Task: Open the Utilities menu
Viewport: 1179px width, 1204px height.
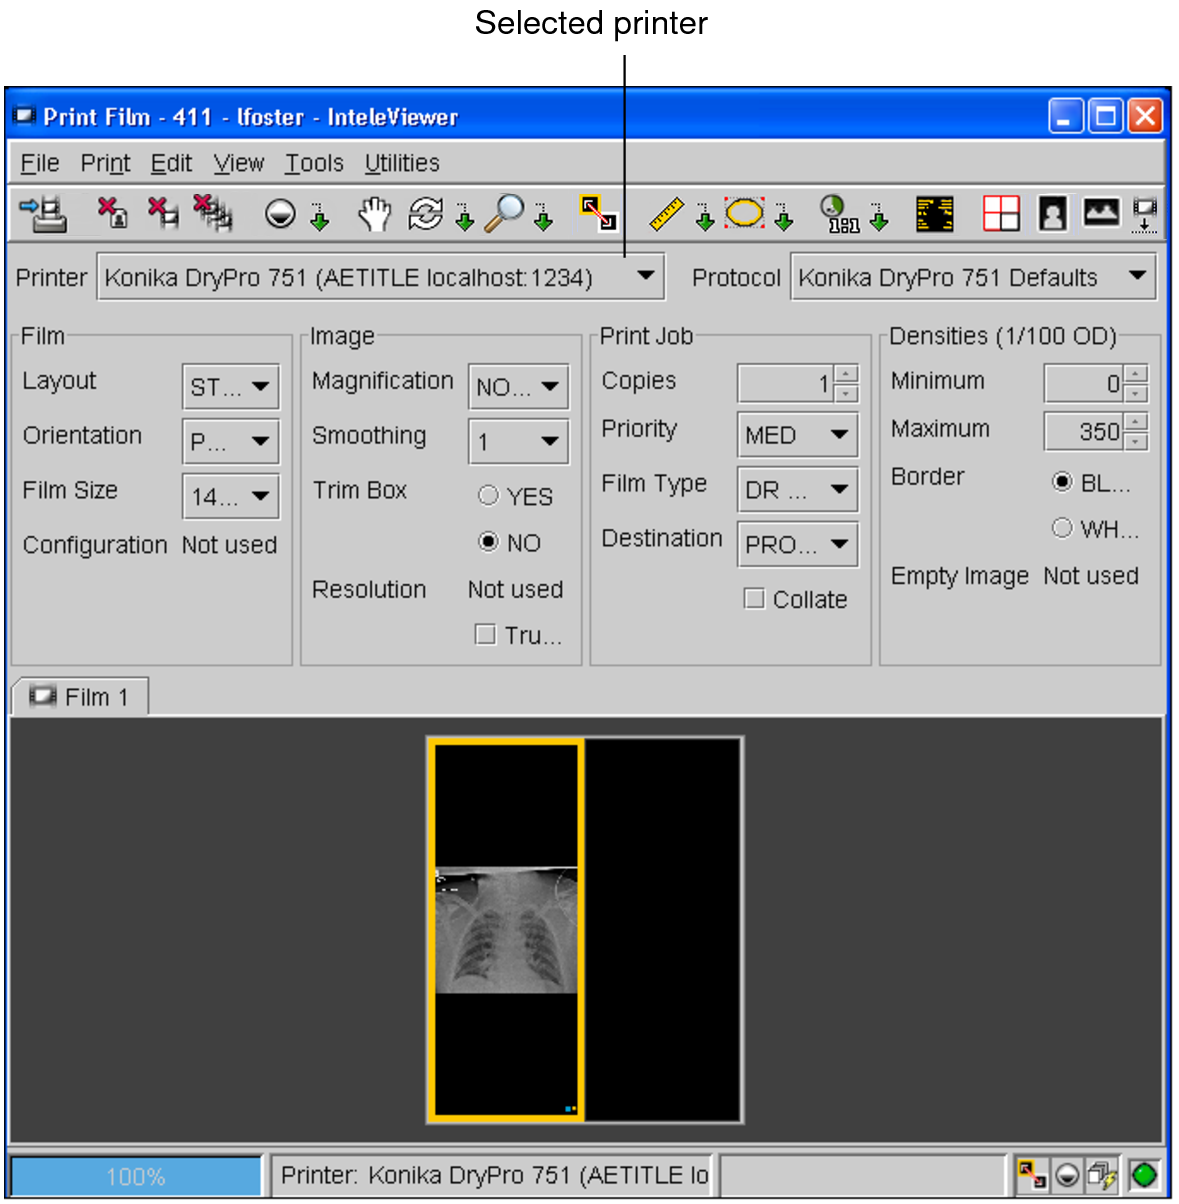Action: tap(401, 163)
